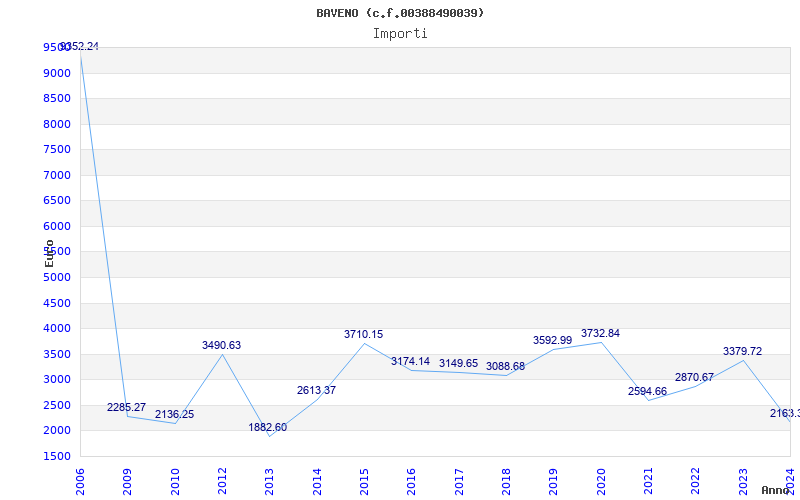Click the x-axis year 2019
Screen dimensions: 800x500
(x=554, y=482)
